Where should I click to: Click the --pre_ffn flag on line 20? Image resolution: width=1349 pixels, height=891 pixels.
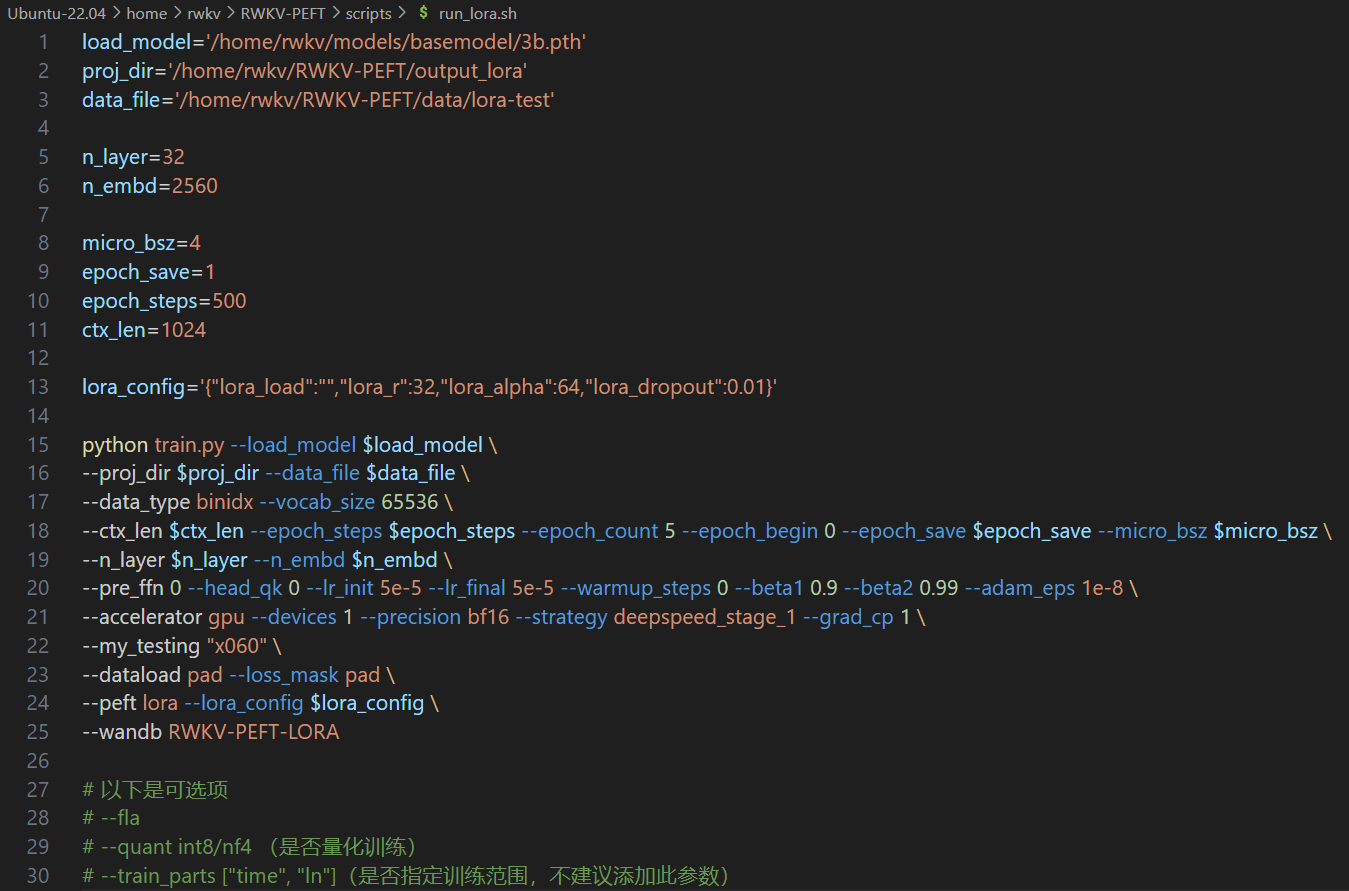123,589
